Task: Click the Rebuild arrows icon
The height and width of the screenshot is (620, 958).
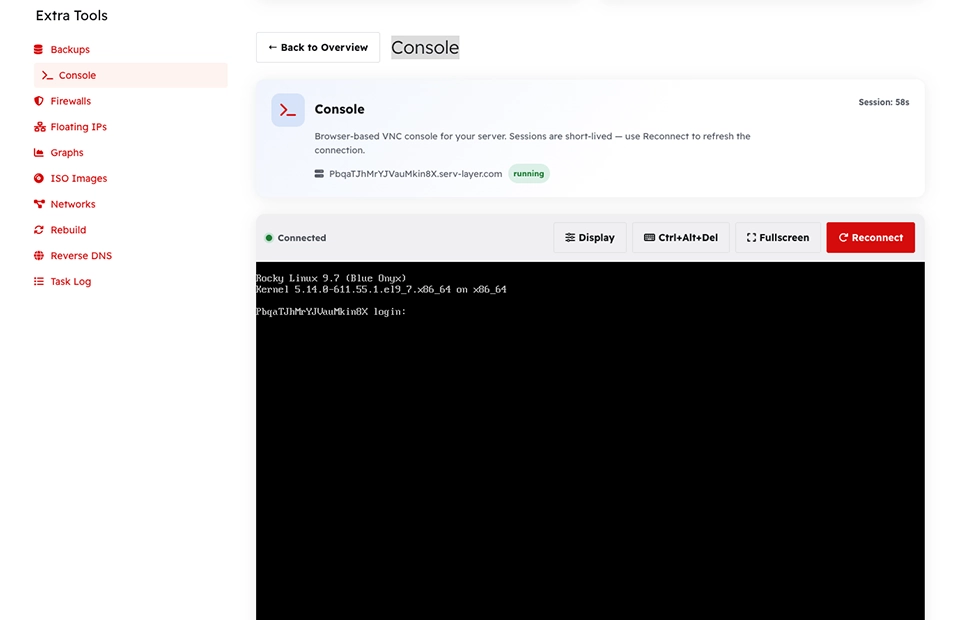Action: tap(38, 230)
